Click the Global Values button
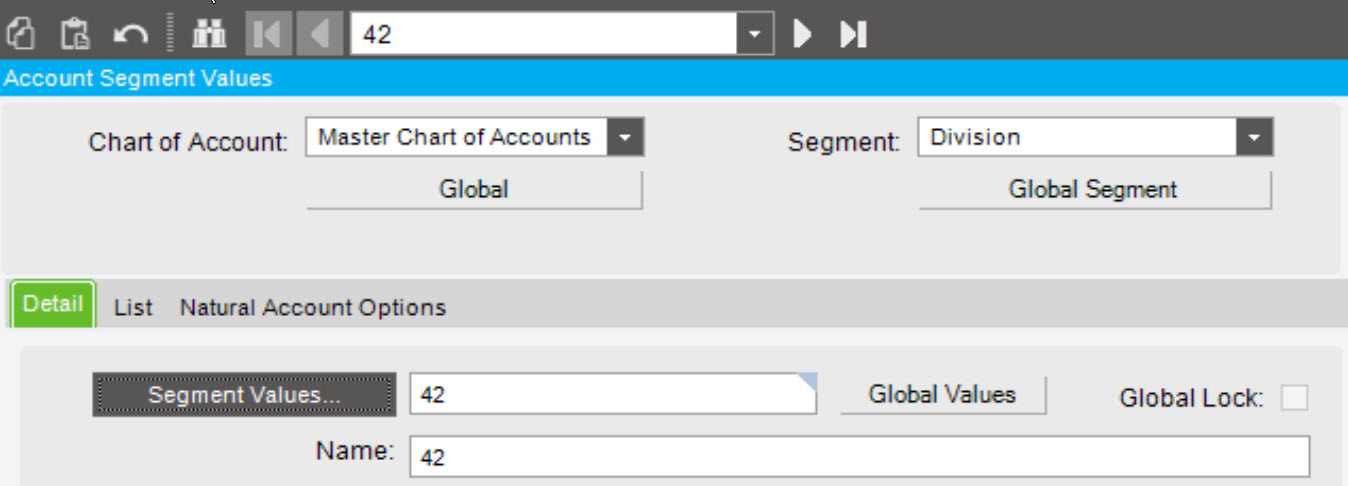The image size is (1348, 486). coord(942,394)
